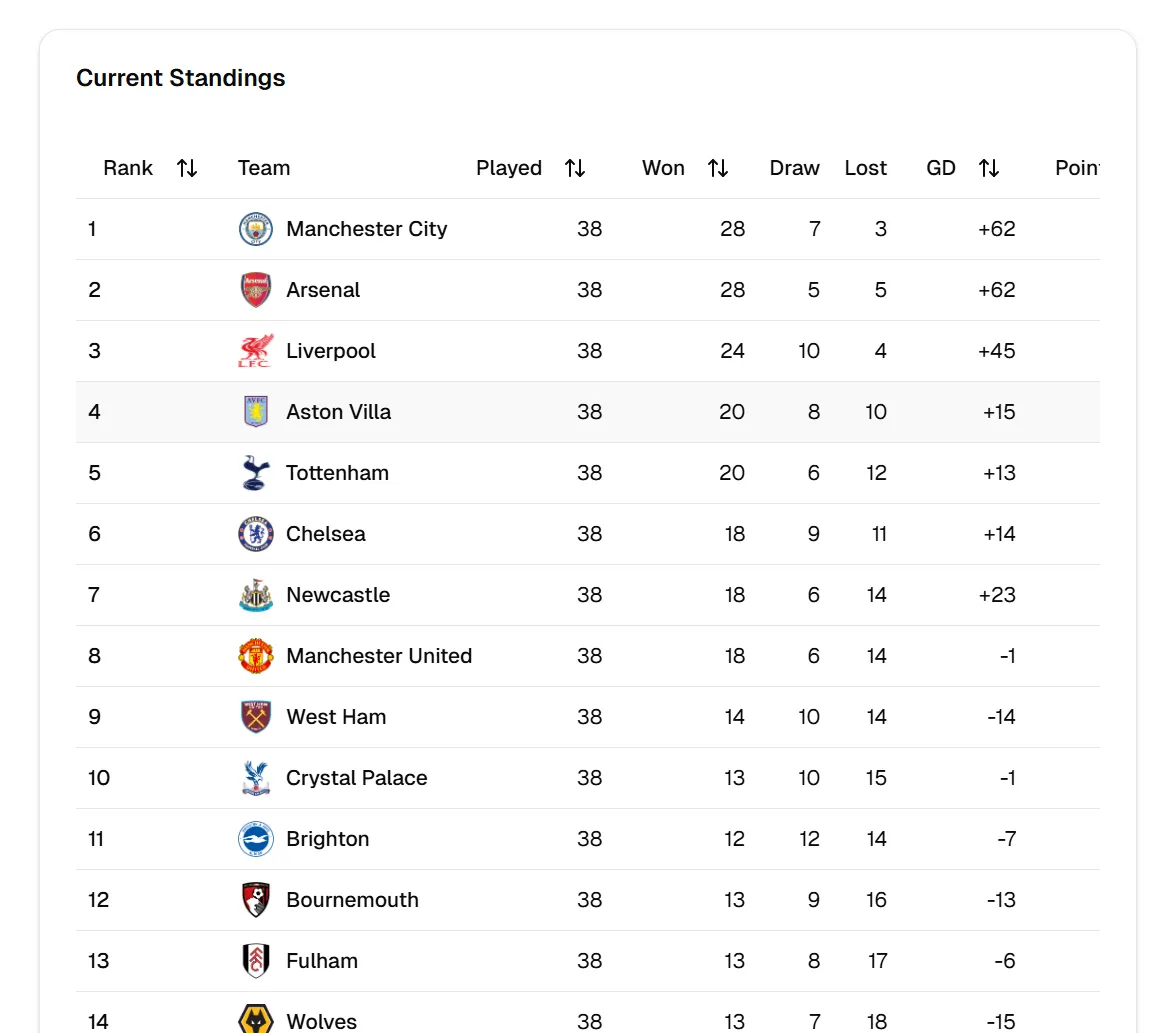Click the Manchester City club crest
1155x1033 pixels.
click(x=256, y=229)
